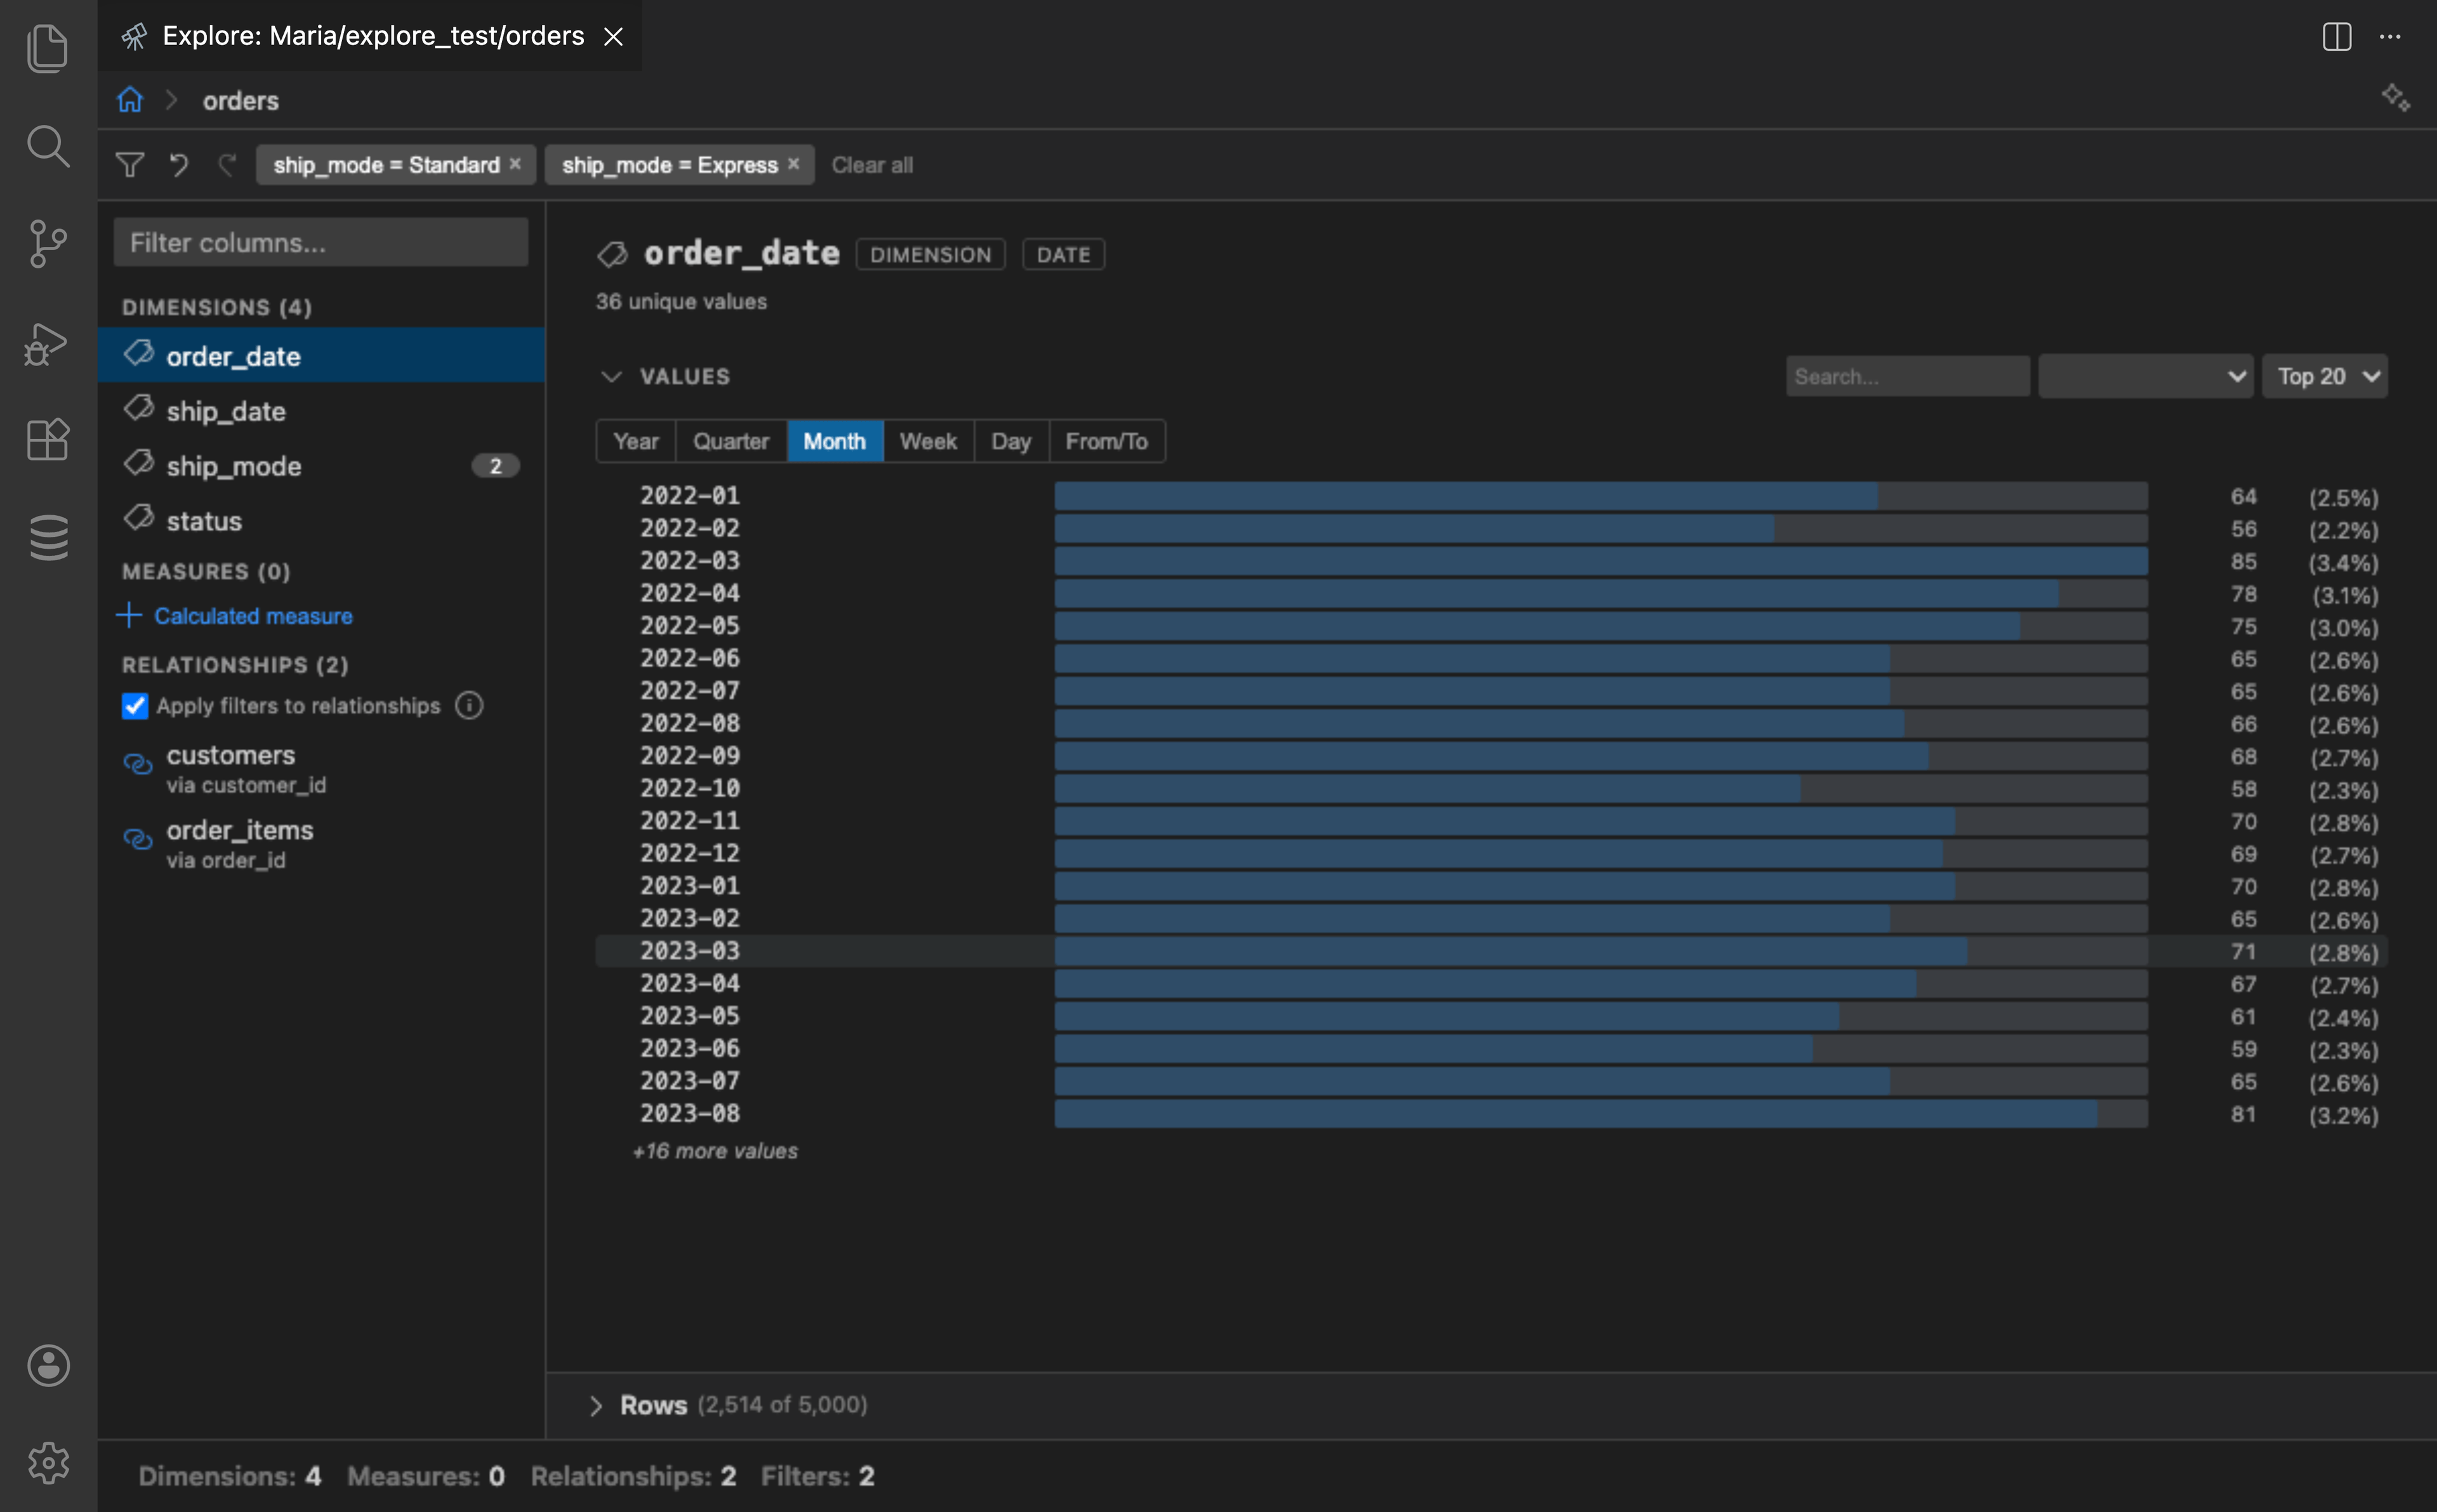The height and width of the screenshot is (1512, 2437).
Task: Remove the ship_mode = Standard filter chip
Action: (x=515, y=163)
